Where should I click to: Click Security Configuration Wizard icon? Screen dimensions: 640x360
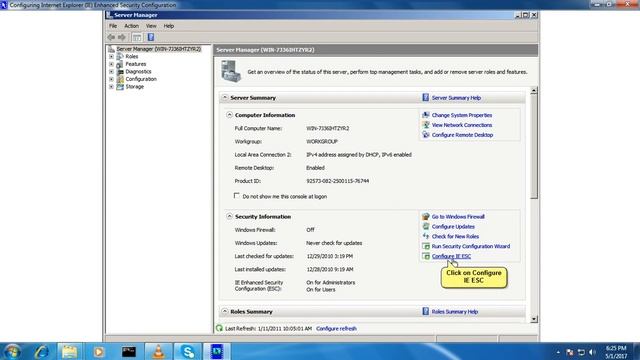tap(426, 246)
